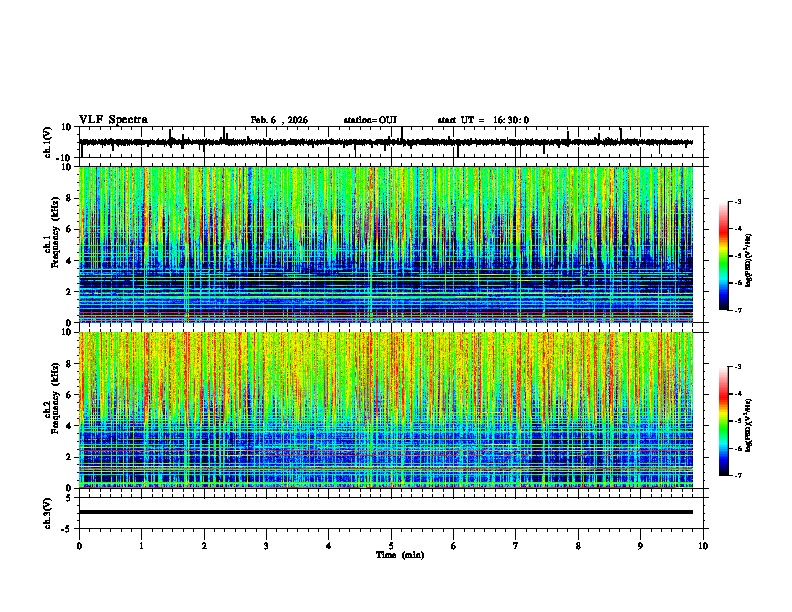792x612 pixels.
Task: Click the "ch.1 Frequency (kHz)" axis label
Action: (x=52, y=232)
